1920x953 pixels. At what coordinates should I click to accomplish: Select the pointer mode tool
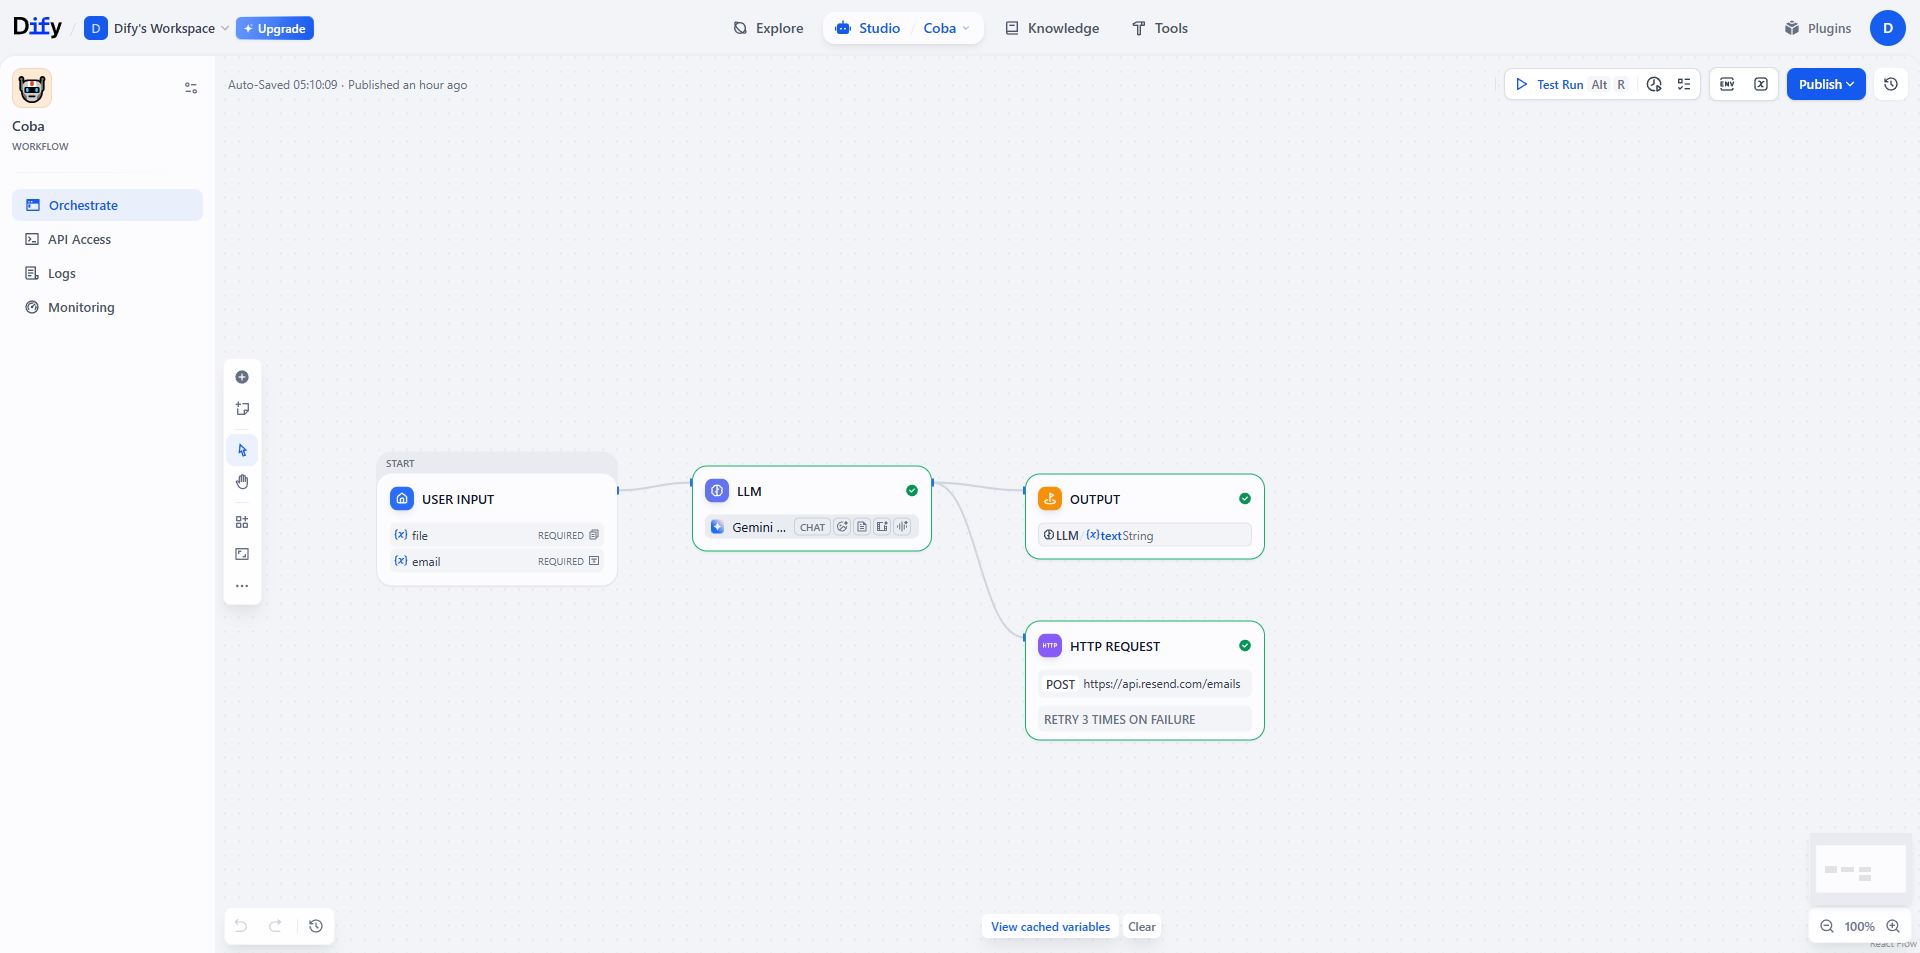pos(242,450)
